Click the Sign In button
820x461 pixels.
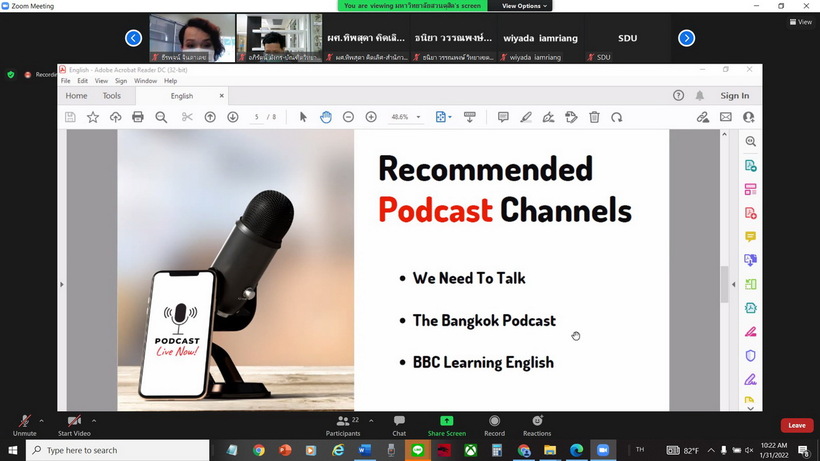coord(734,96)
